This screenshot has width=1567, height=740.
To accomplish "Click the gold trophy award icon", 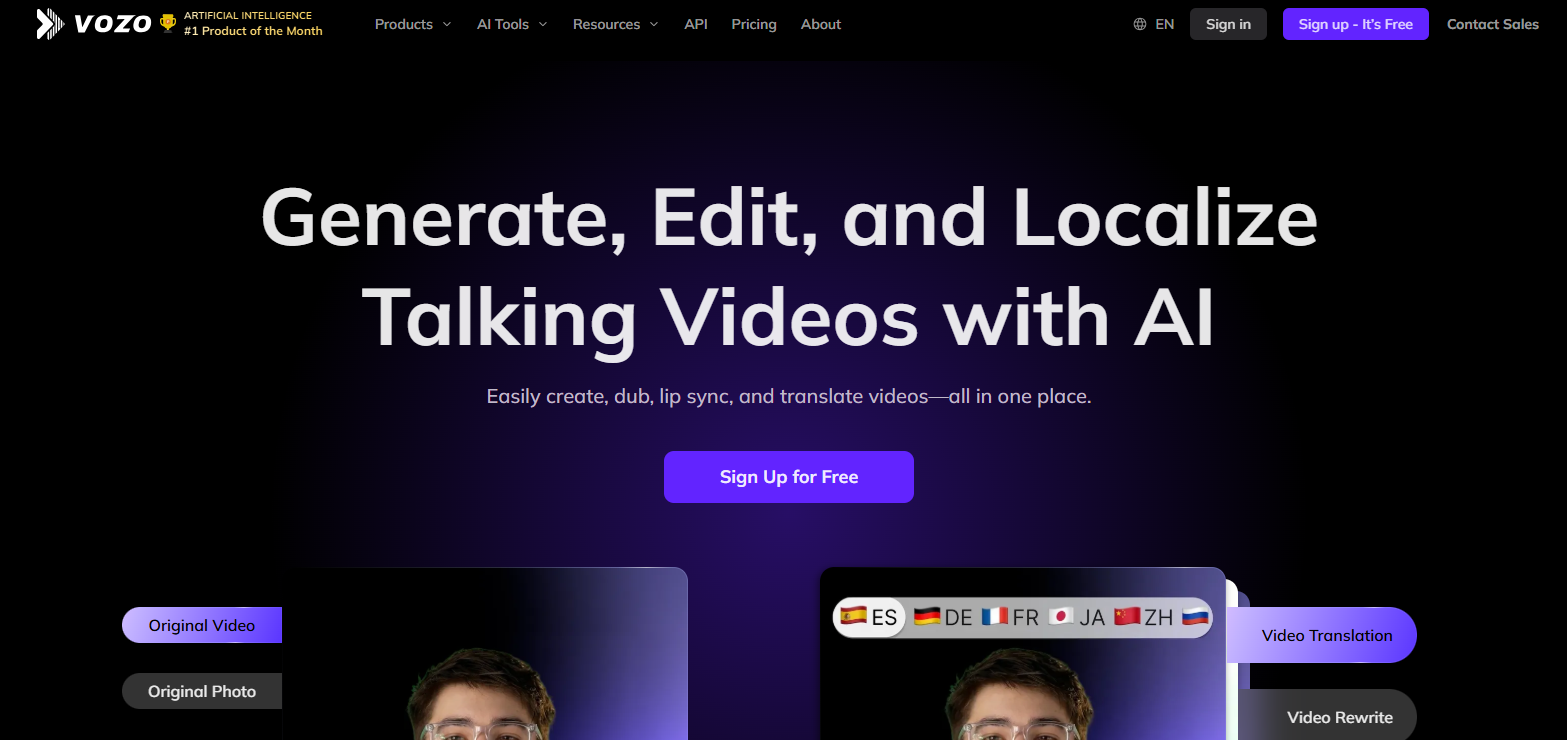I will click(x=168, y=23).
